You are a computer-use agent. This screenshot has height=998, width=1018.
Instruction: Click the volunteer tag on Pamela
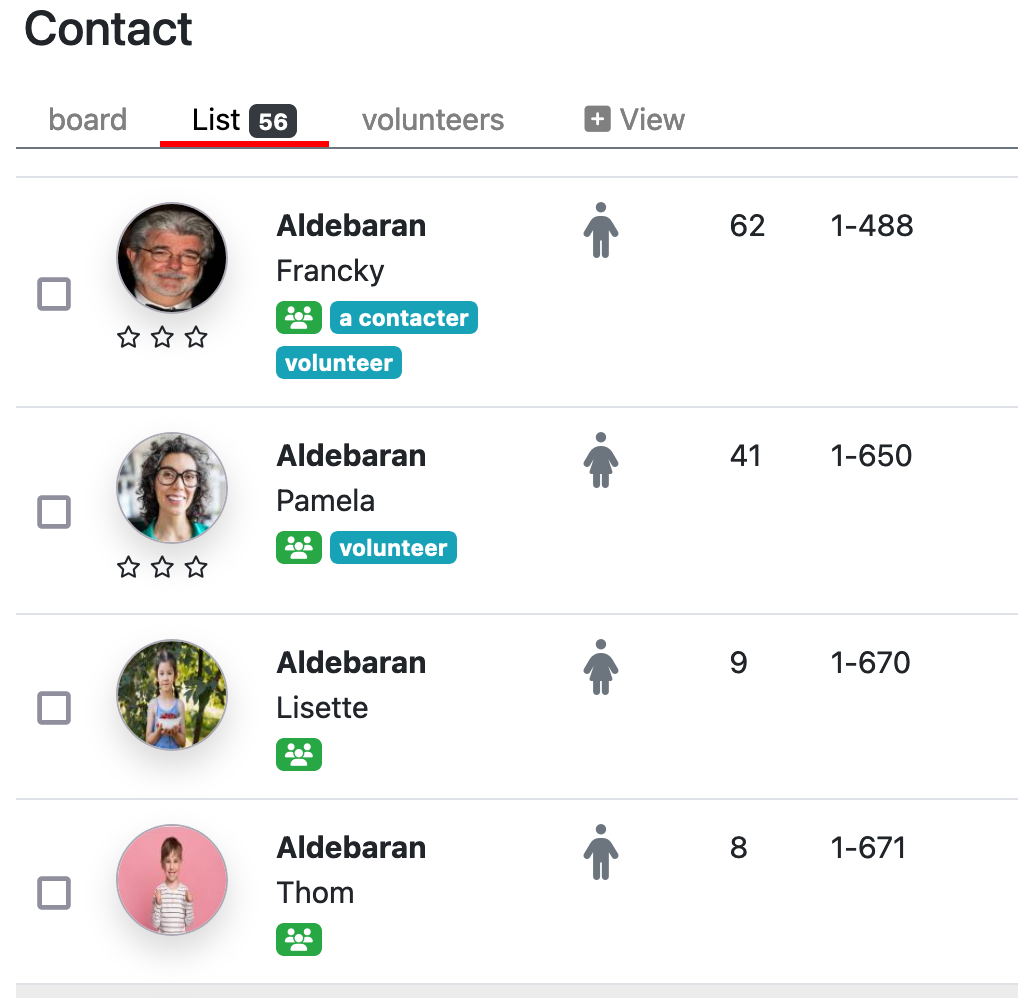(x=393, y=547)
